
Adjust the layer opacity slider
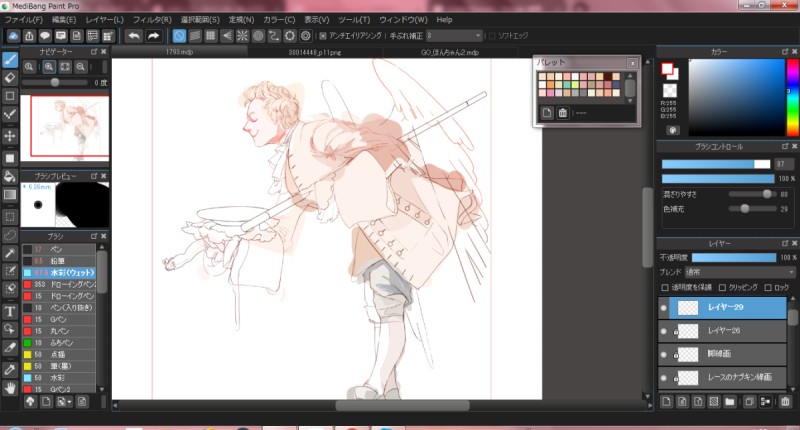tap(734, 258)
